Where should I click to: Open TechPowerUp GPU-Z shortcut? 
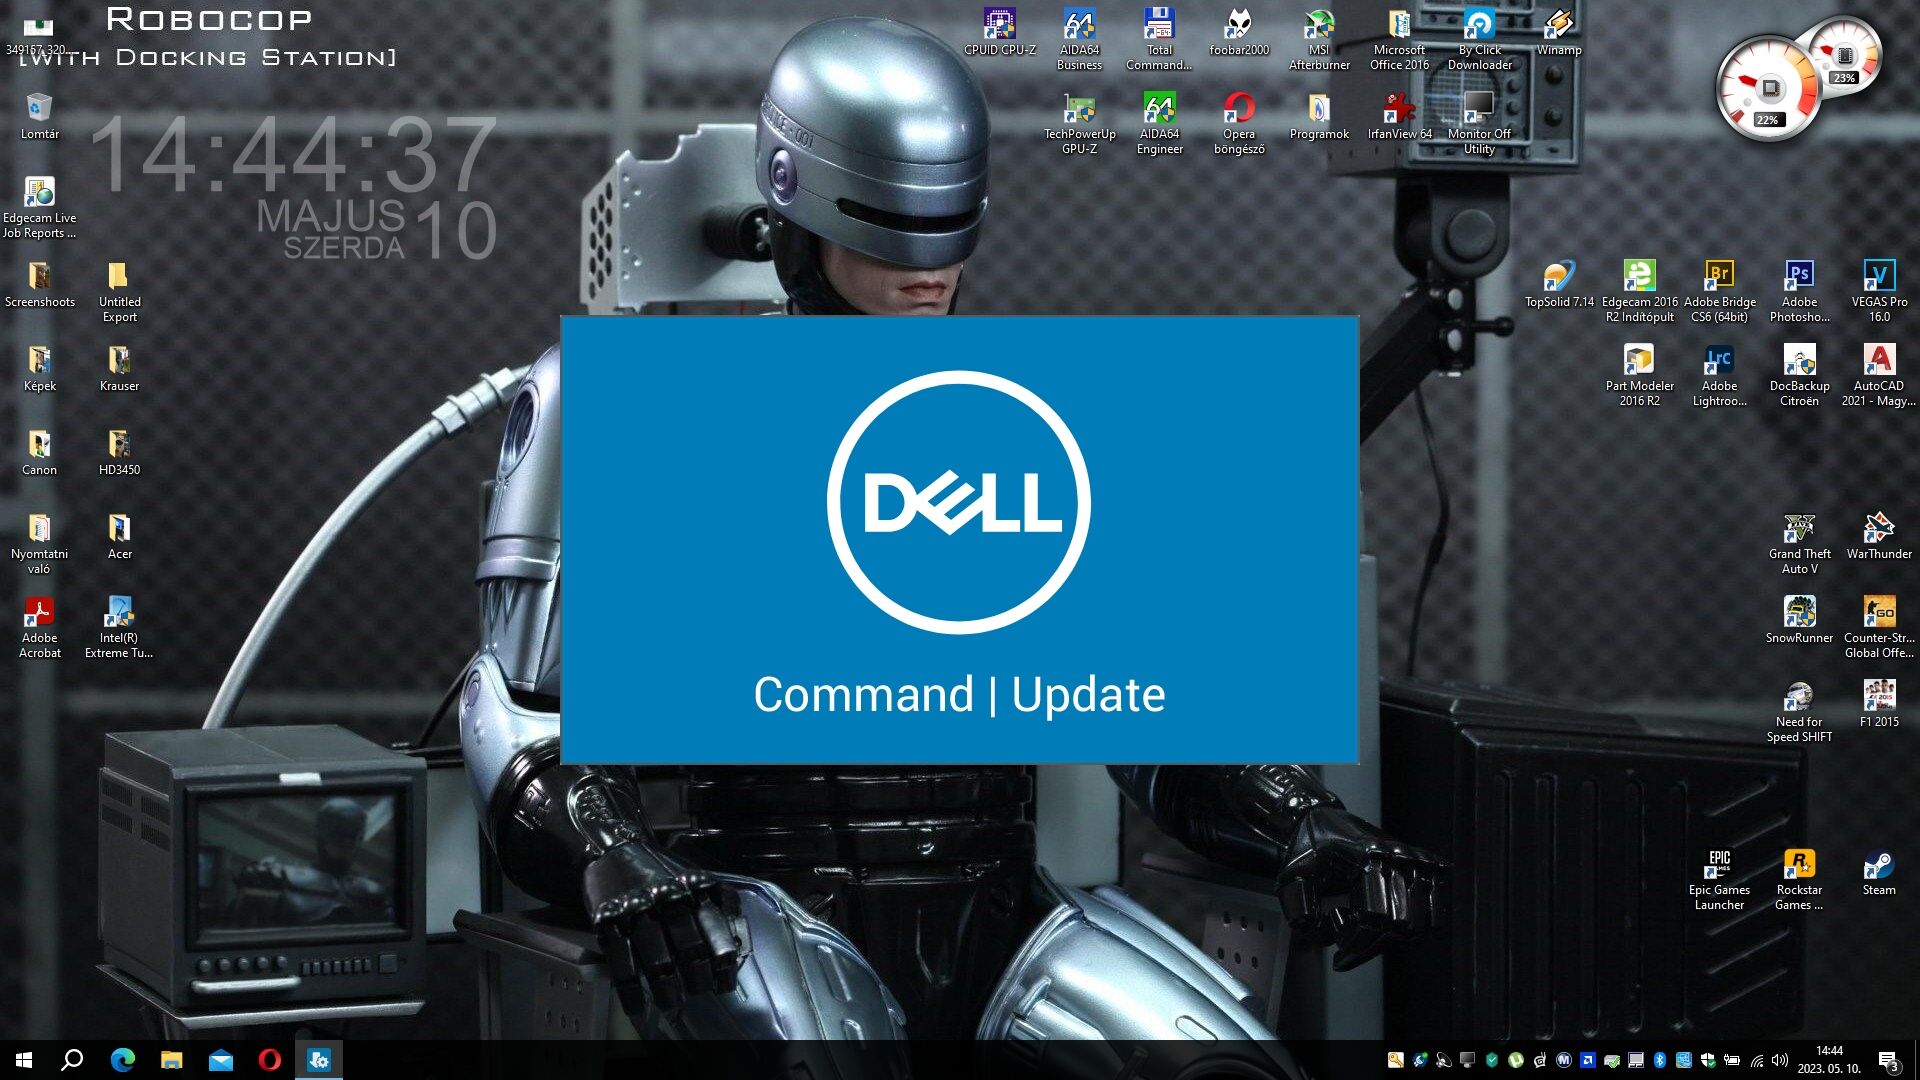point(1079,124)
